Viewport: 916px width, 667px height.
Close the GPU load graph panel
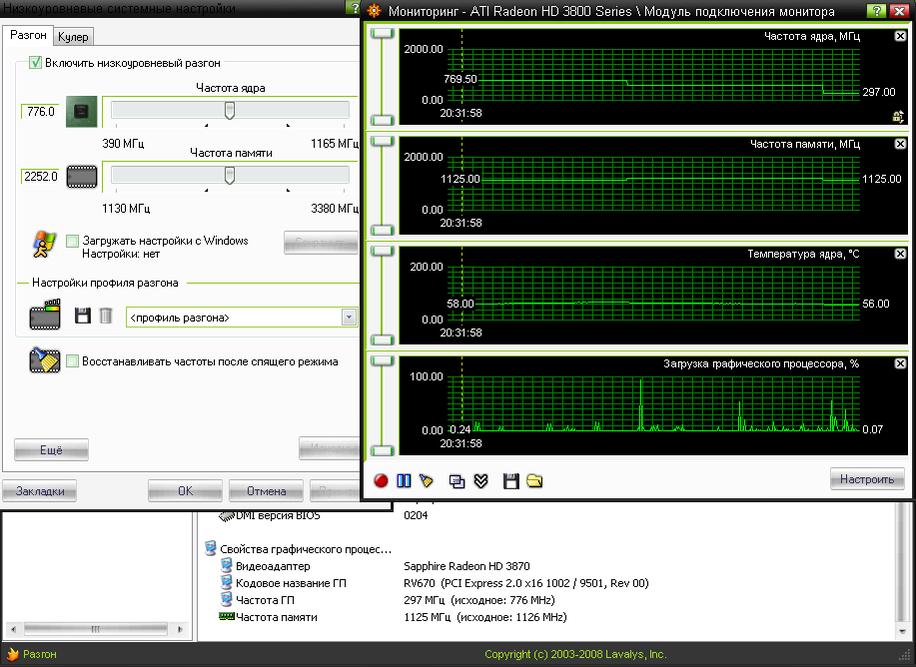pyautogui.click(x=899, y=363)
